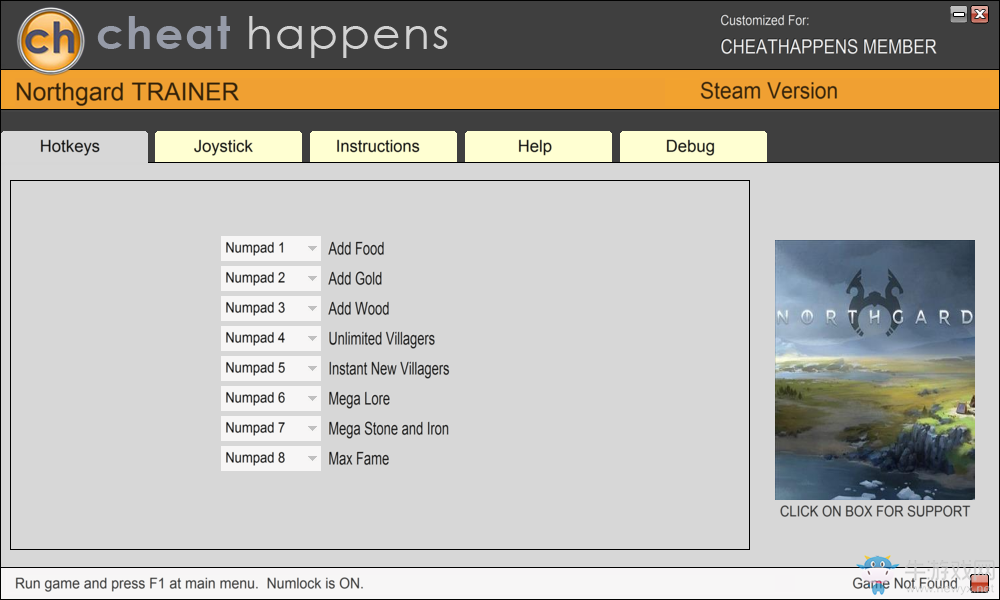The height and width of the screenshot is (600, 1000).
Task: Open the Debug tab
Action: (693, 147)
